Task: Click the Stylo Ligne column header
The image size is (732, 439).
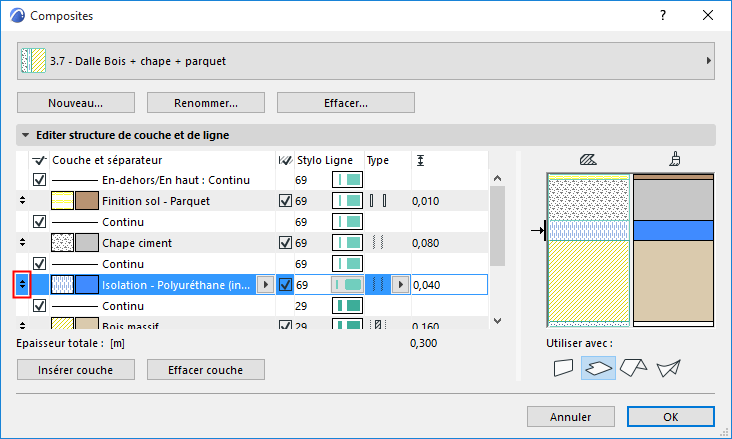Action: tap(325, 160)
